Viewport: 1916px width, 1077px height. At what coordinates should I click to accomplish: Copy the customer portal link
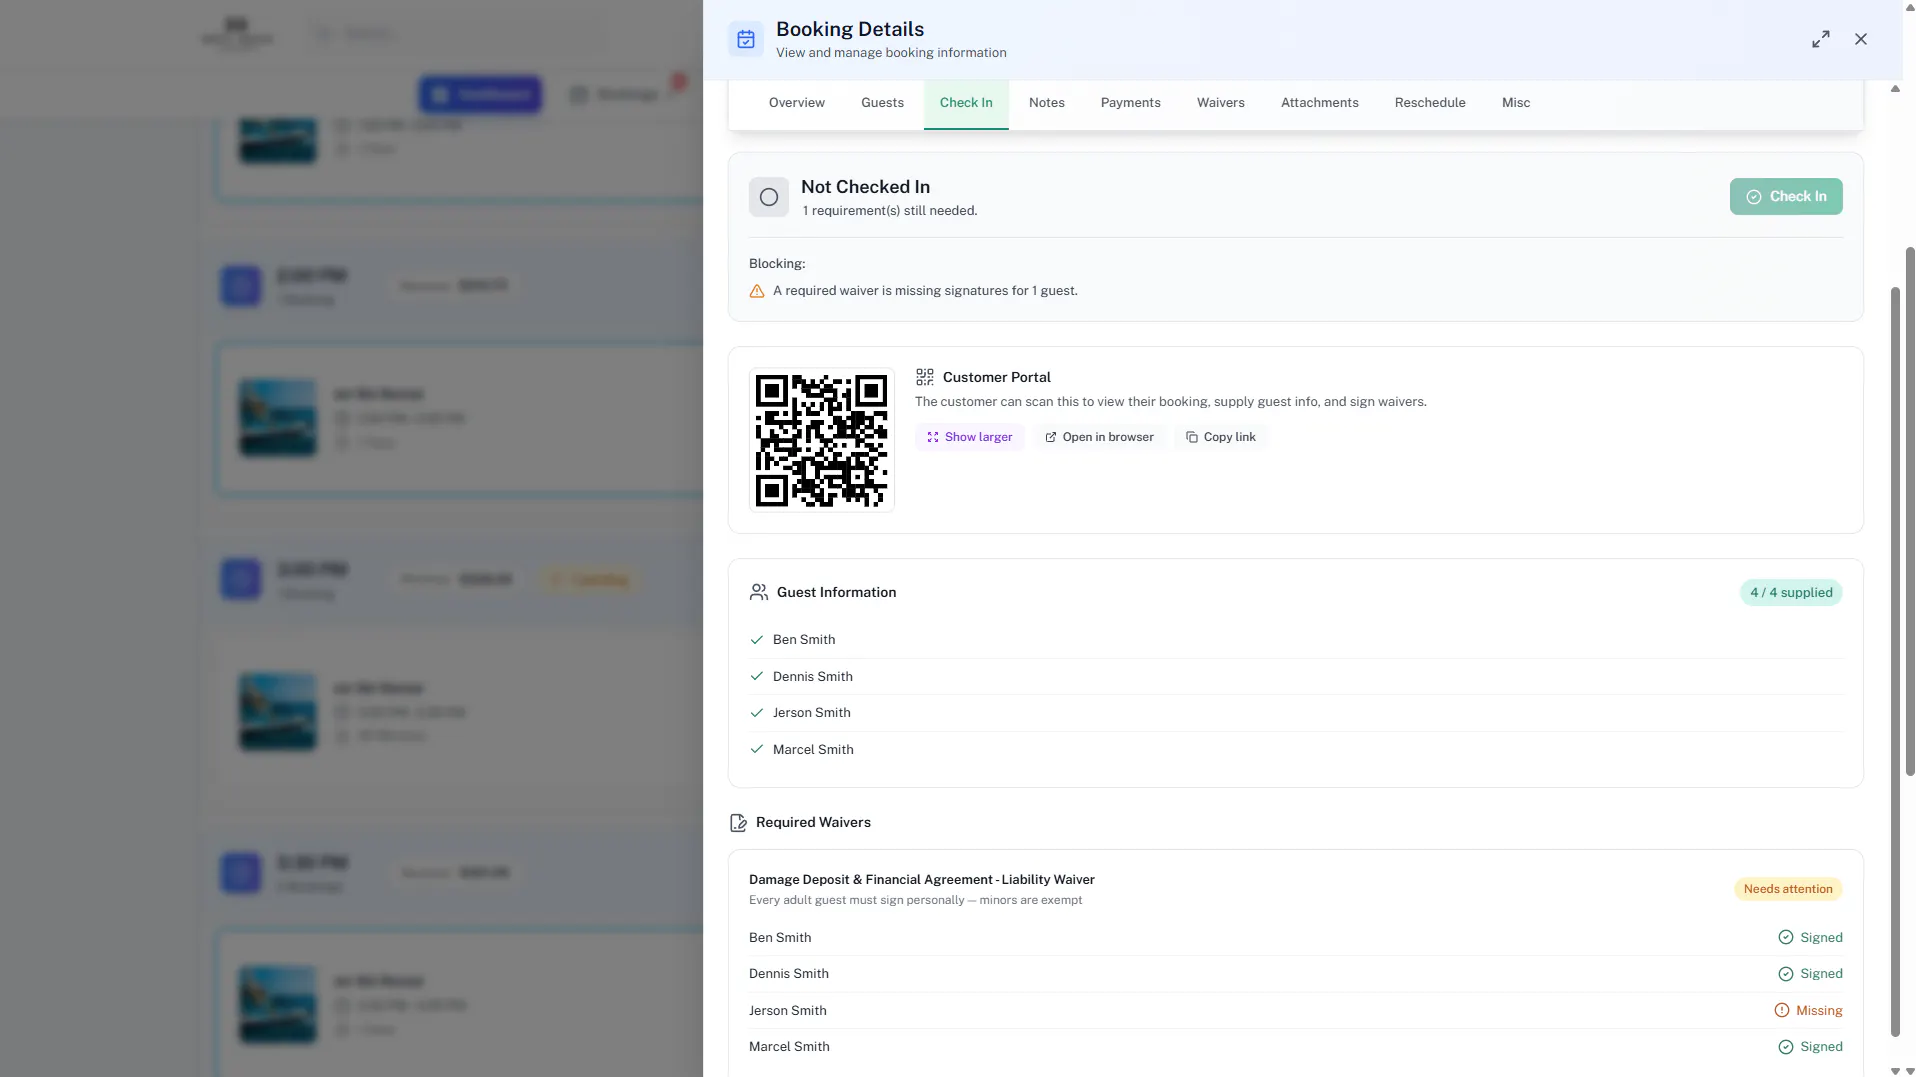[x=1220, y=437]
